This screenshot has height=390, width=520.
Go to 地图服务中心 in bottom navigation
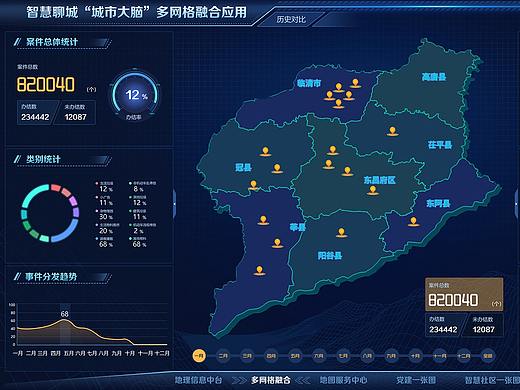click(x=343, y=380)
